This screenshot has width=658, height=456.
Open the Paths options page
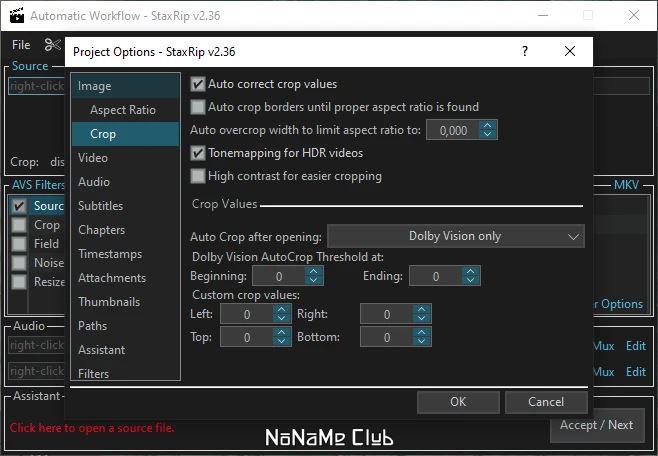[125, 326]
